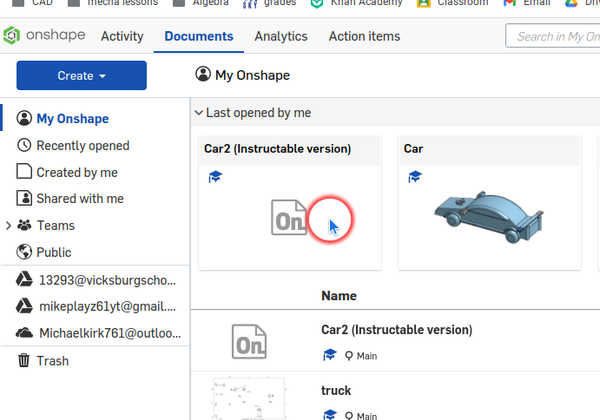Open the Trash folder
This screenshot has height=420, width=600.
[x=52, y=361]
